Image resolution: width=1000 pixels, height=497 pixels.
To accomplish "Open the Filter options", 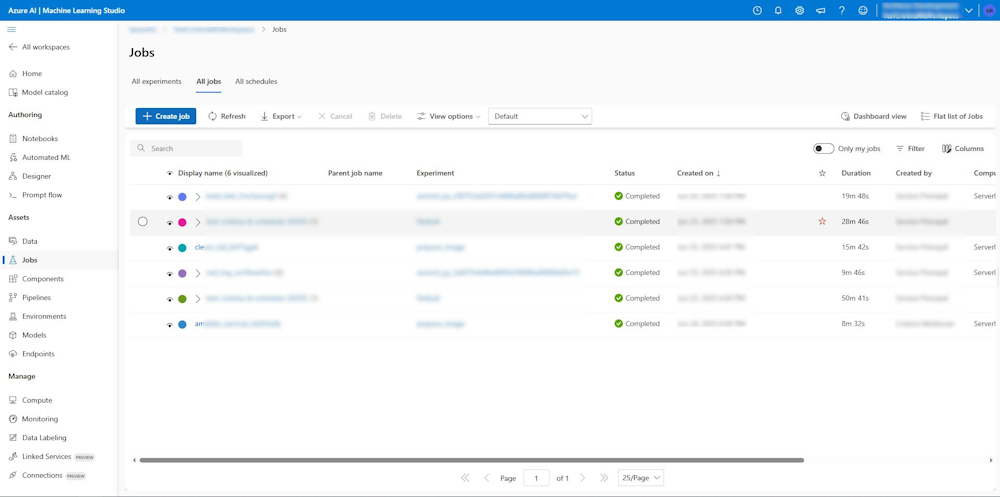I will pos(910,149).
